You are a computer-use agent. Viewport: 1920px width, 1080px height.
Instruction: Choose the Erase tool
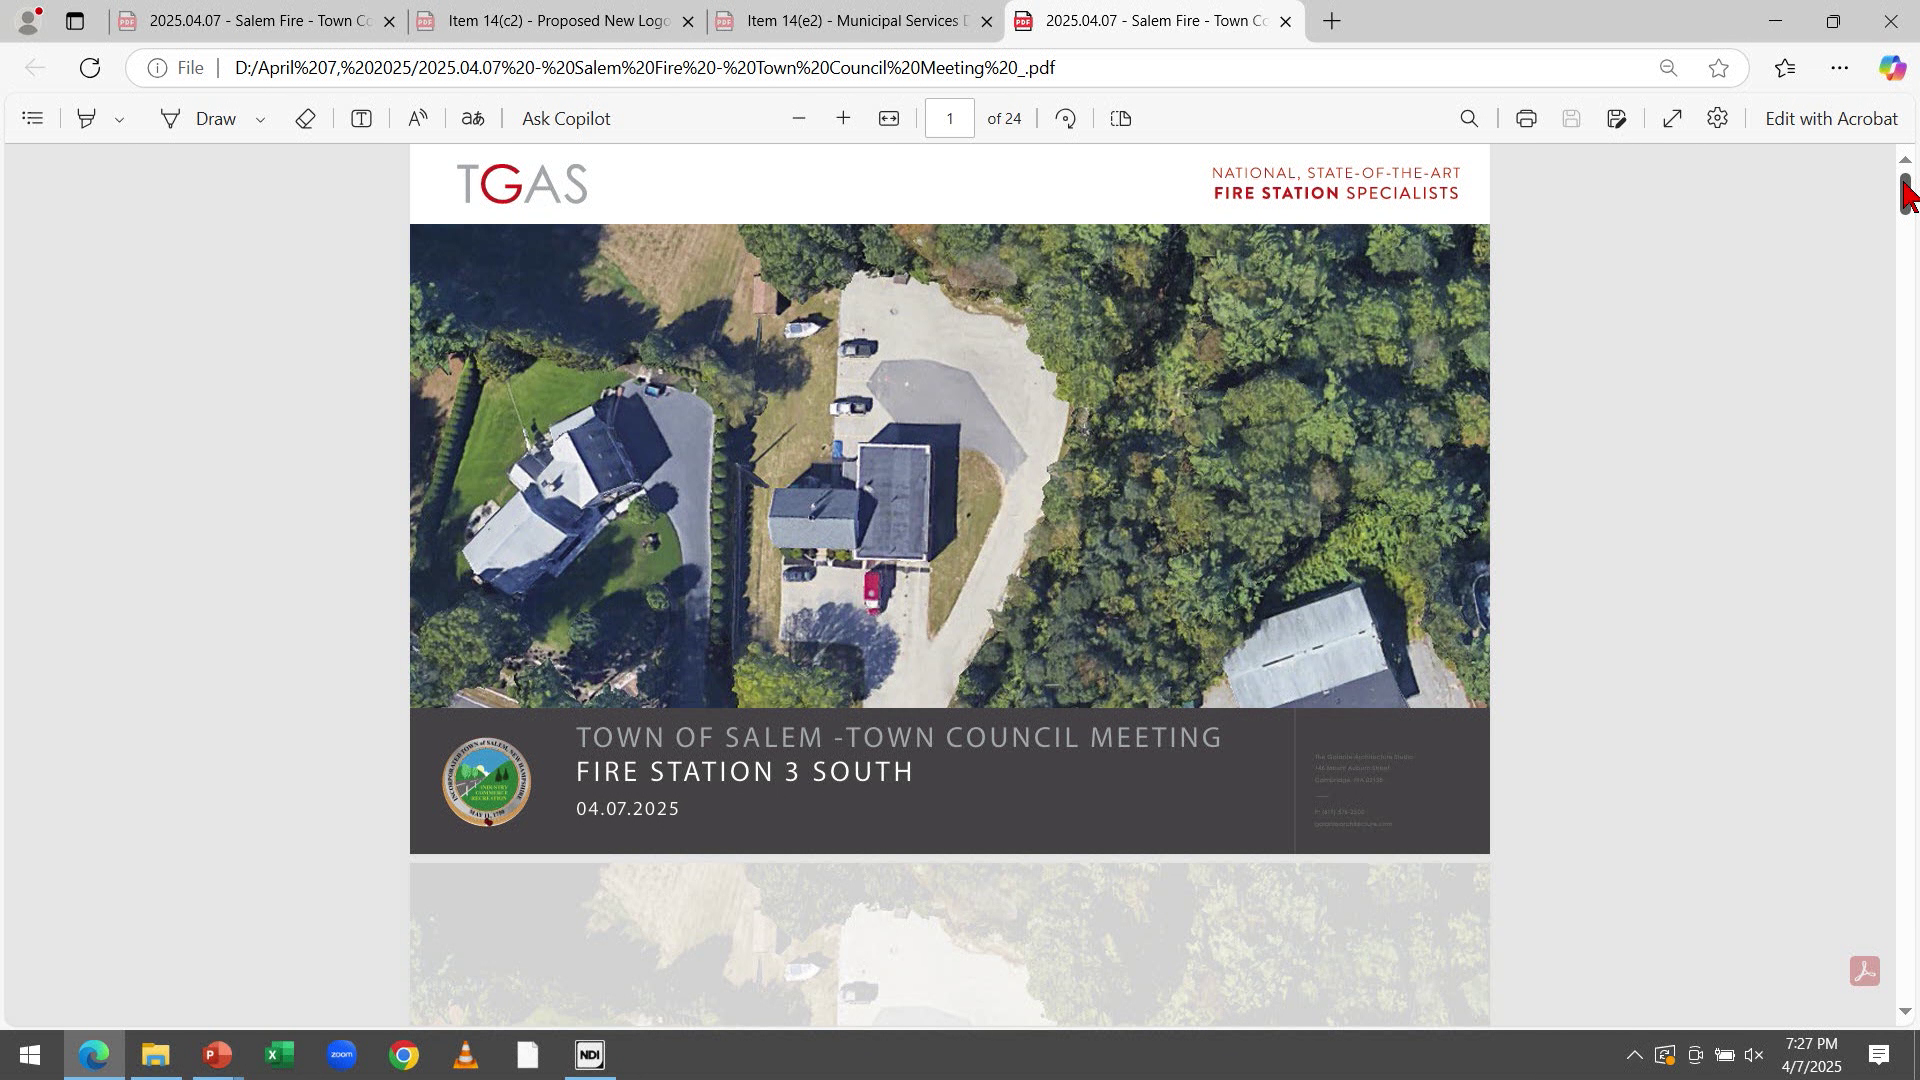pos(305,118)
